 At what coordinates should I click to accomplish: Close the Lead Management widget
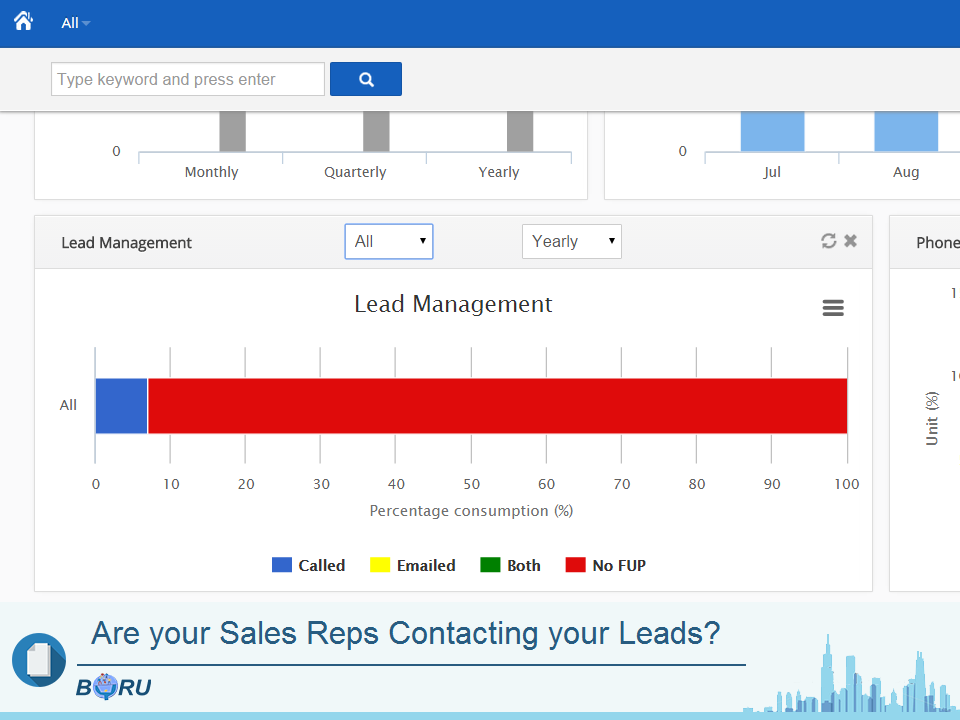click(x=850, y=241)
